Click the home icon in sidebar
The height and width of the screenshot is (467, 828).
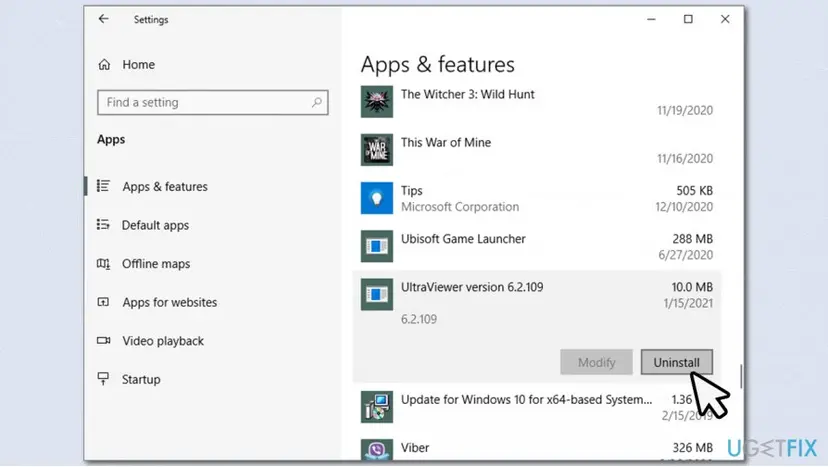pos(105,64)
